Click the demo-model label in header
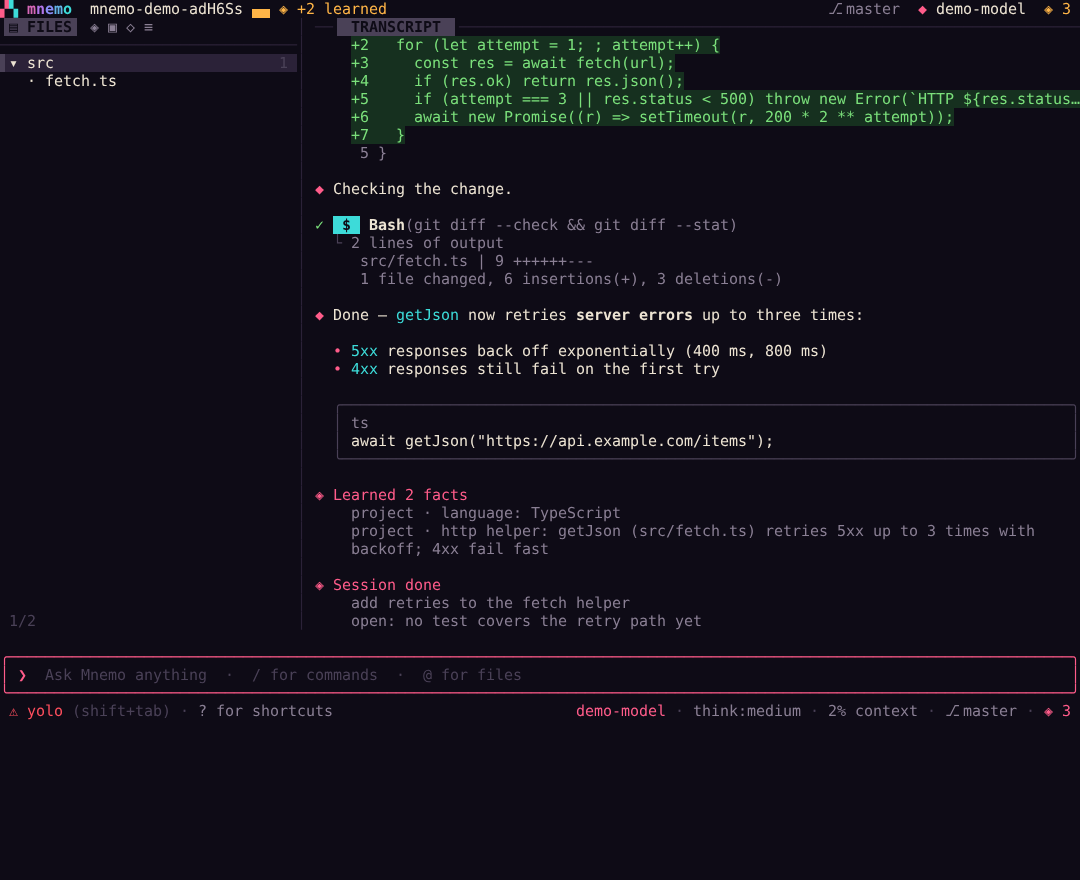This screenshot has height=880, width=1080. pos(980,9)
